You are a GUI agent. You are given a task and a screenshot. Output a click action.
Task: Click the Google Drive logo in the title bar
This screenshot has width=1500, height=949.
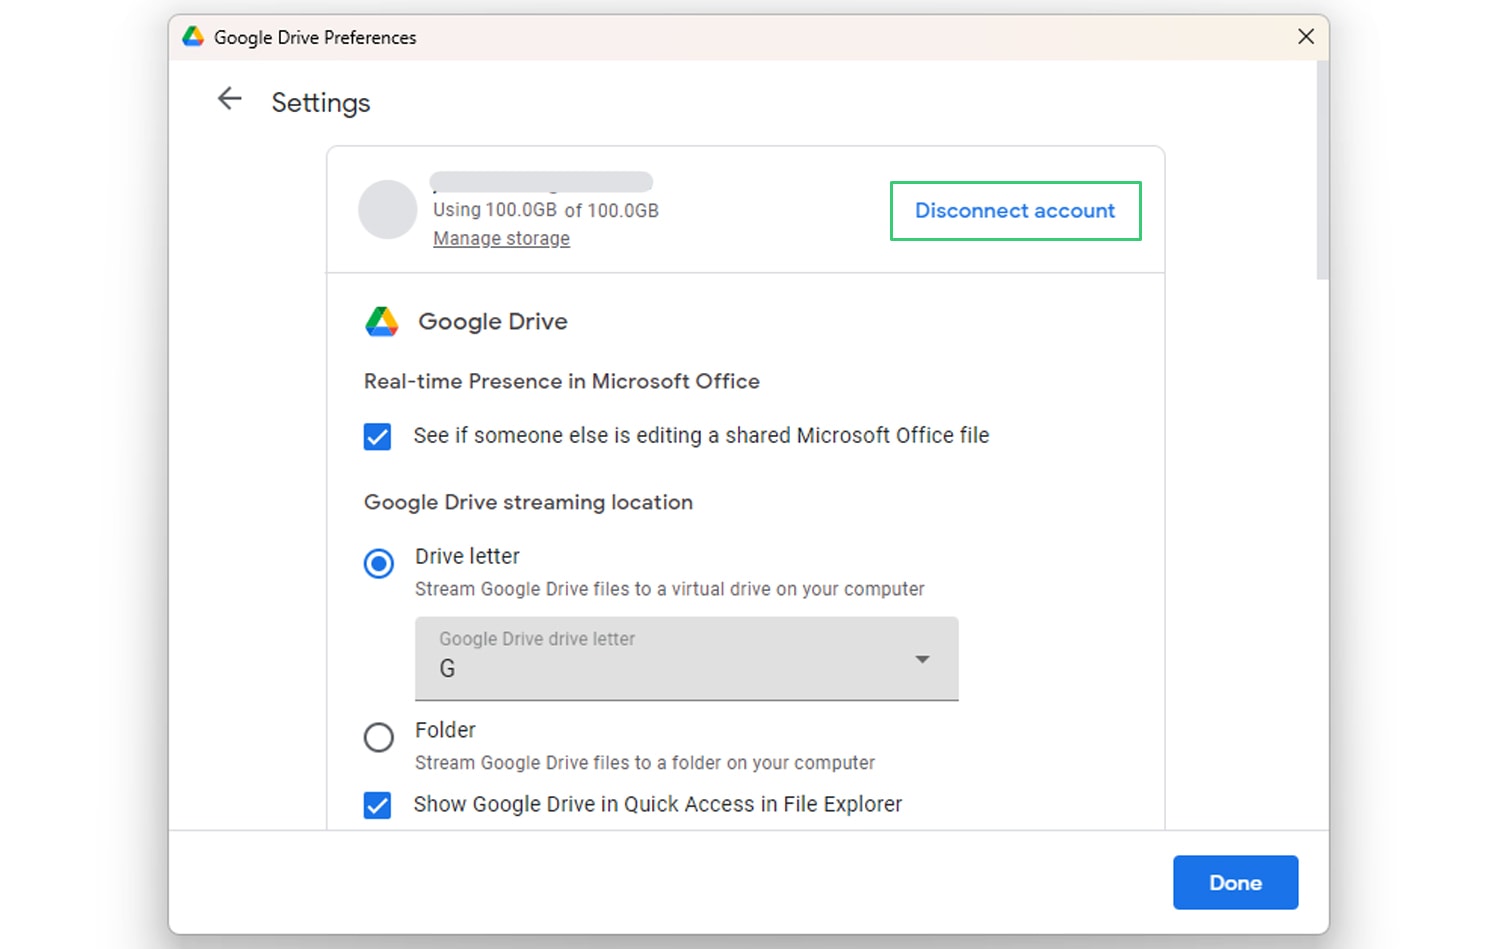(190, 36)
